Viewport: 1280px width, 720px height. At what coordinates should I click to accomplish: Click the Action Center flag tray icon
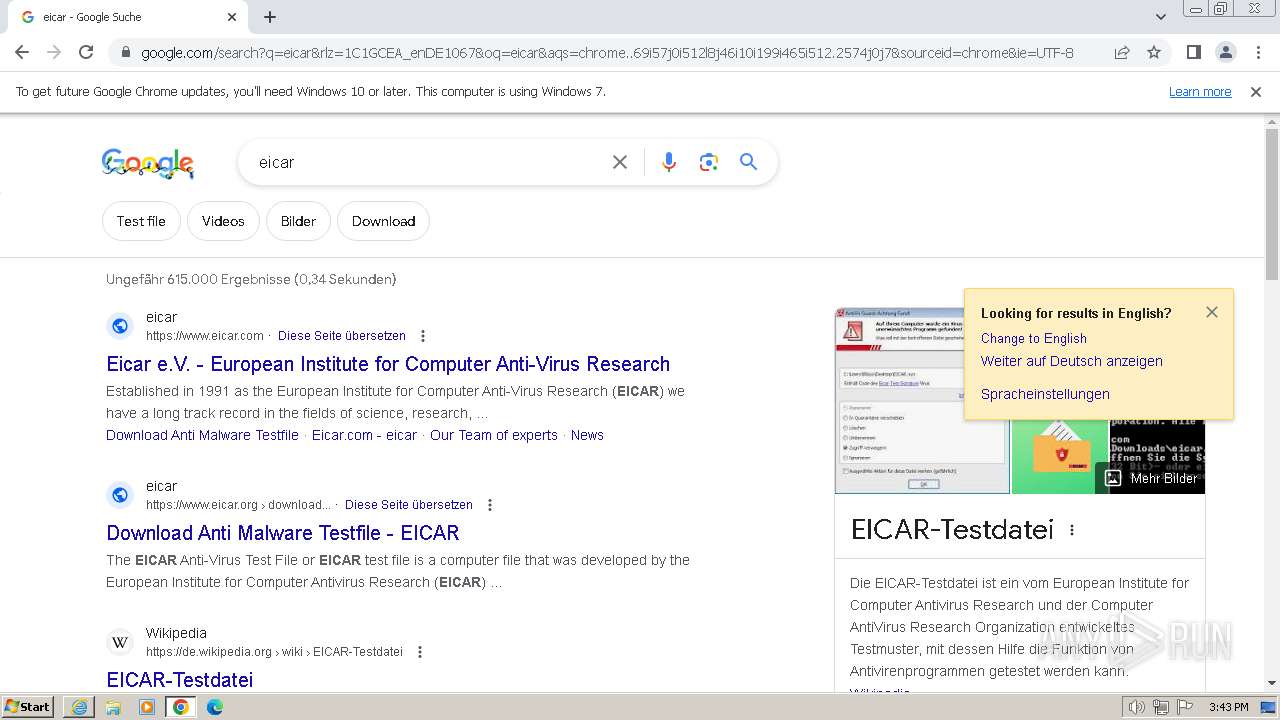click(1185, 707)
